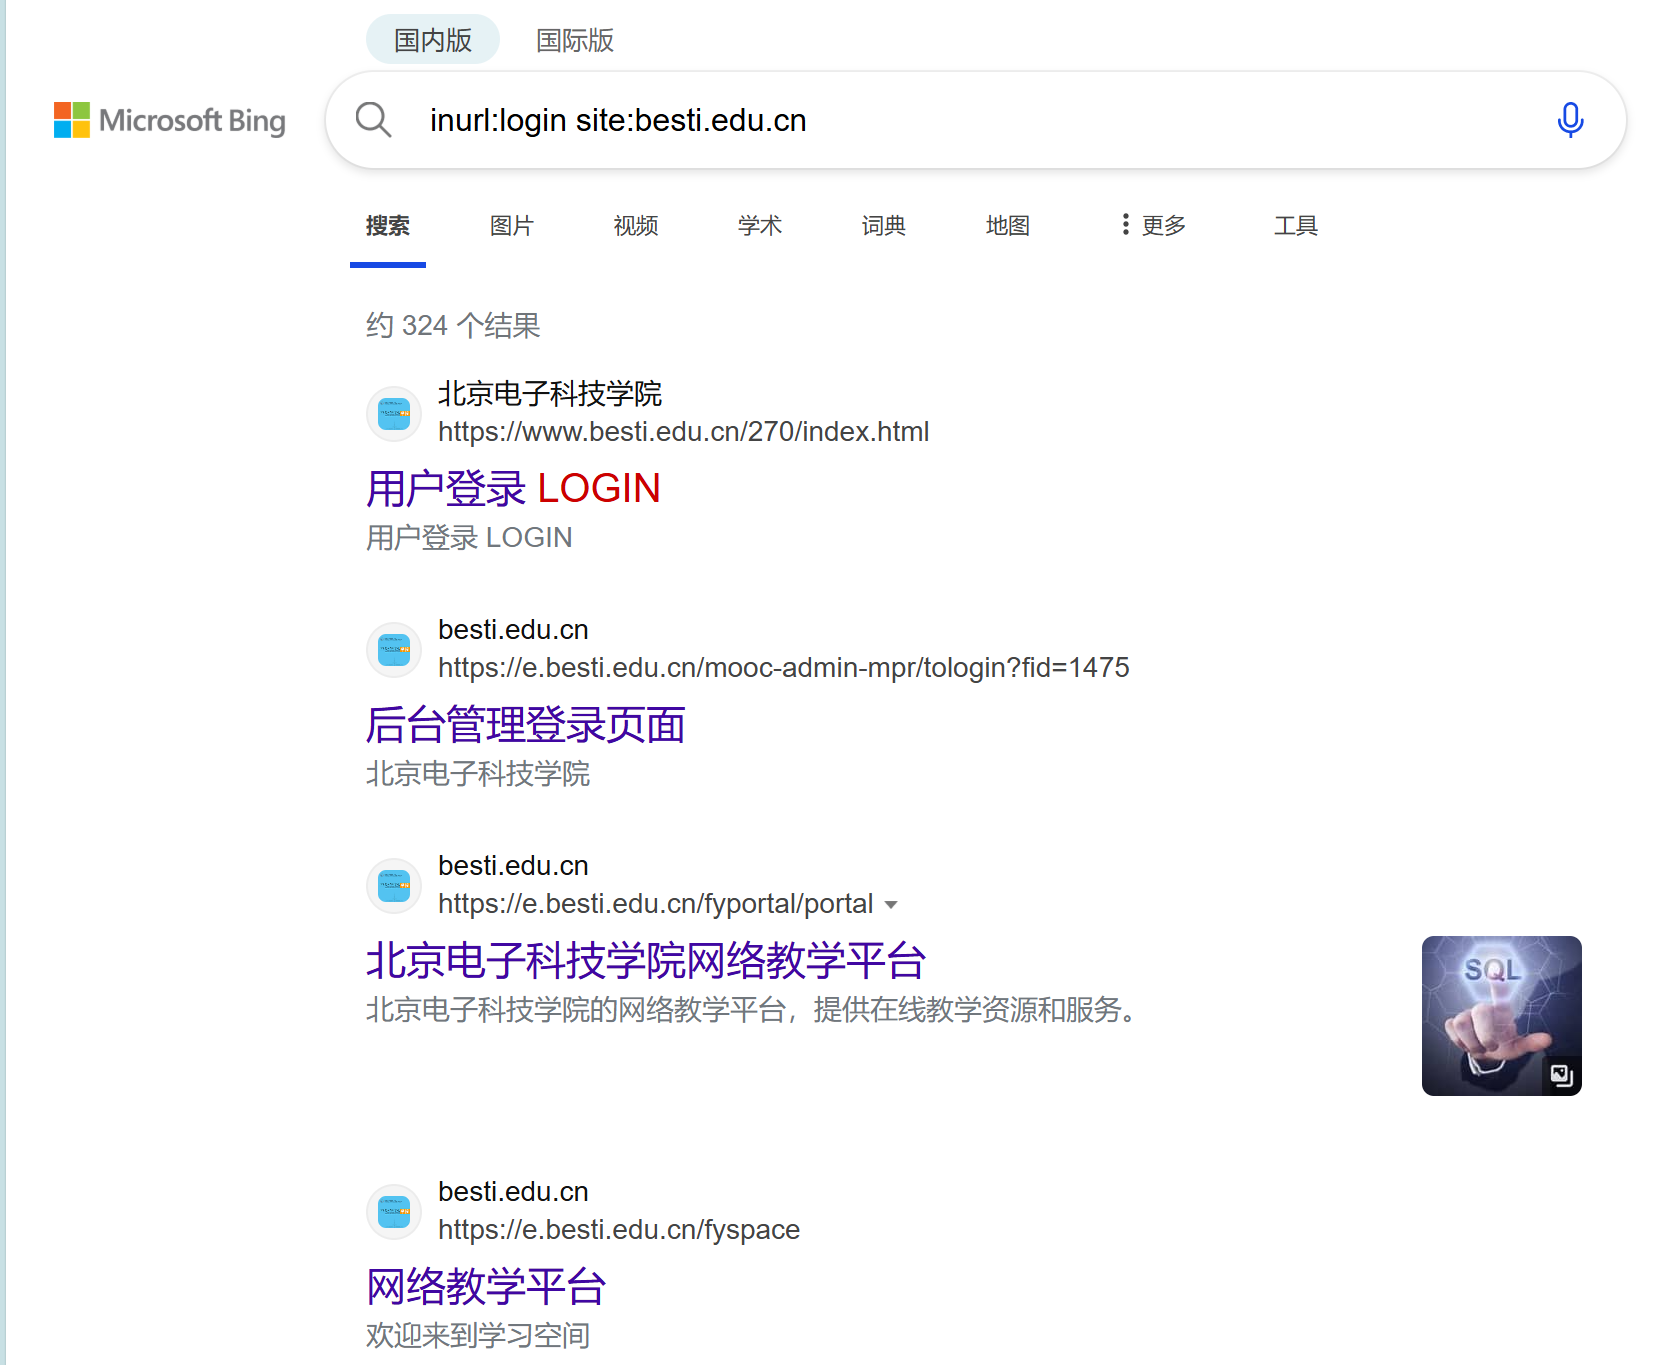The image size is (1657, 1365).
Task: Switch to 国内版 tab
Action: click(x=433, y=40)
